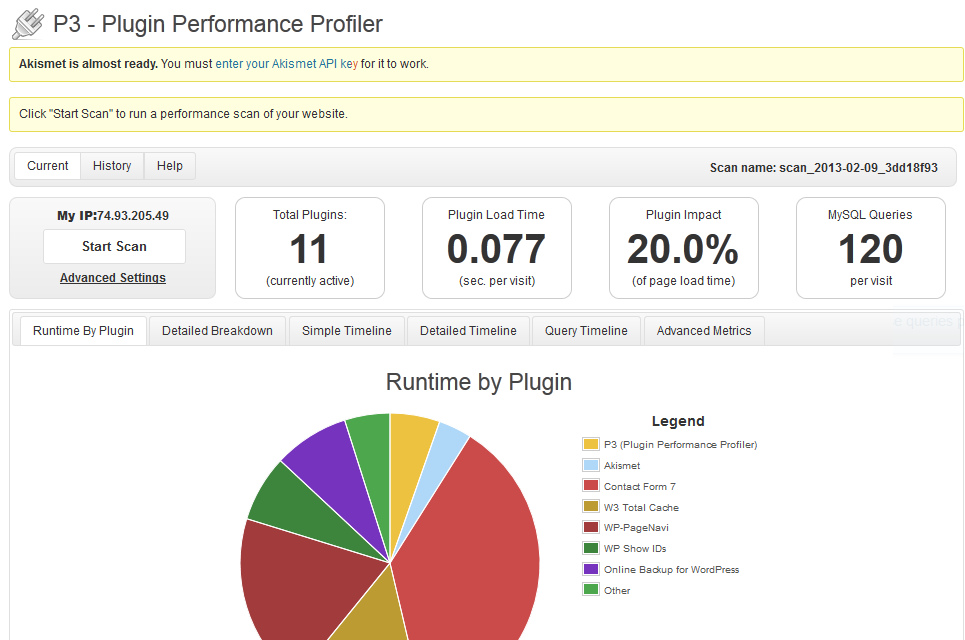Switch to the Current tab

tap(47, 166)
